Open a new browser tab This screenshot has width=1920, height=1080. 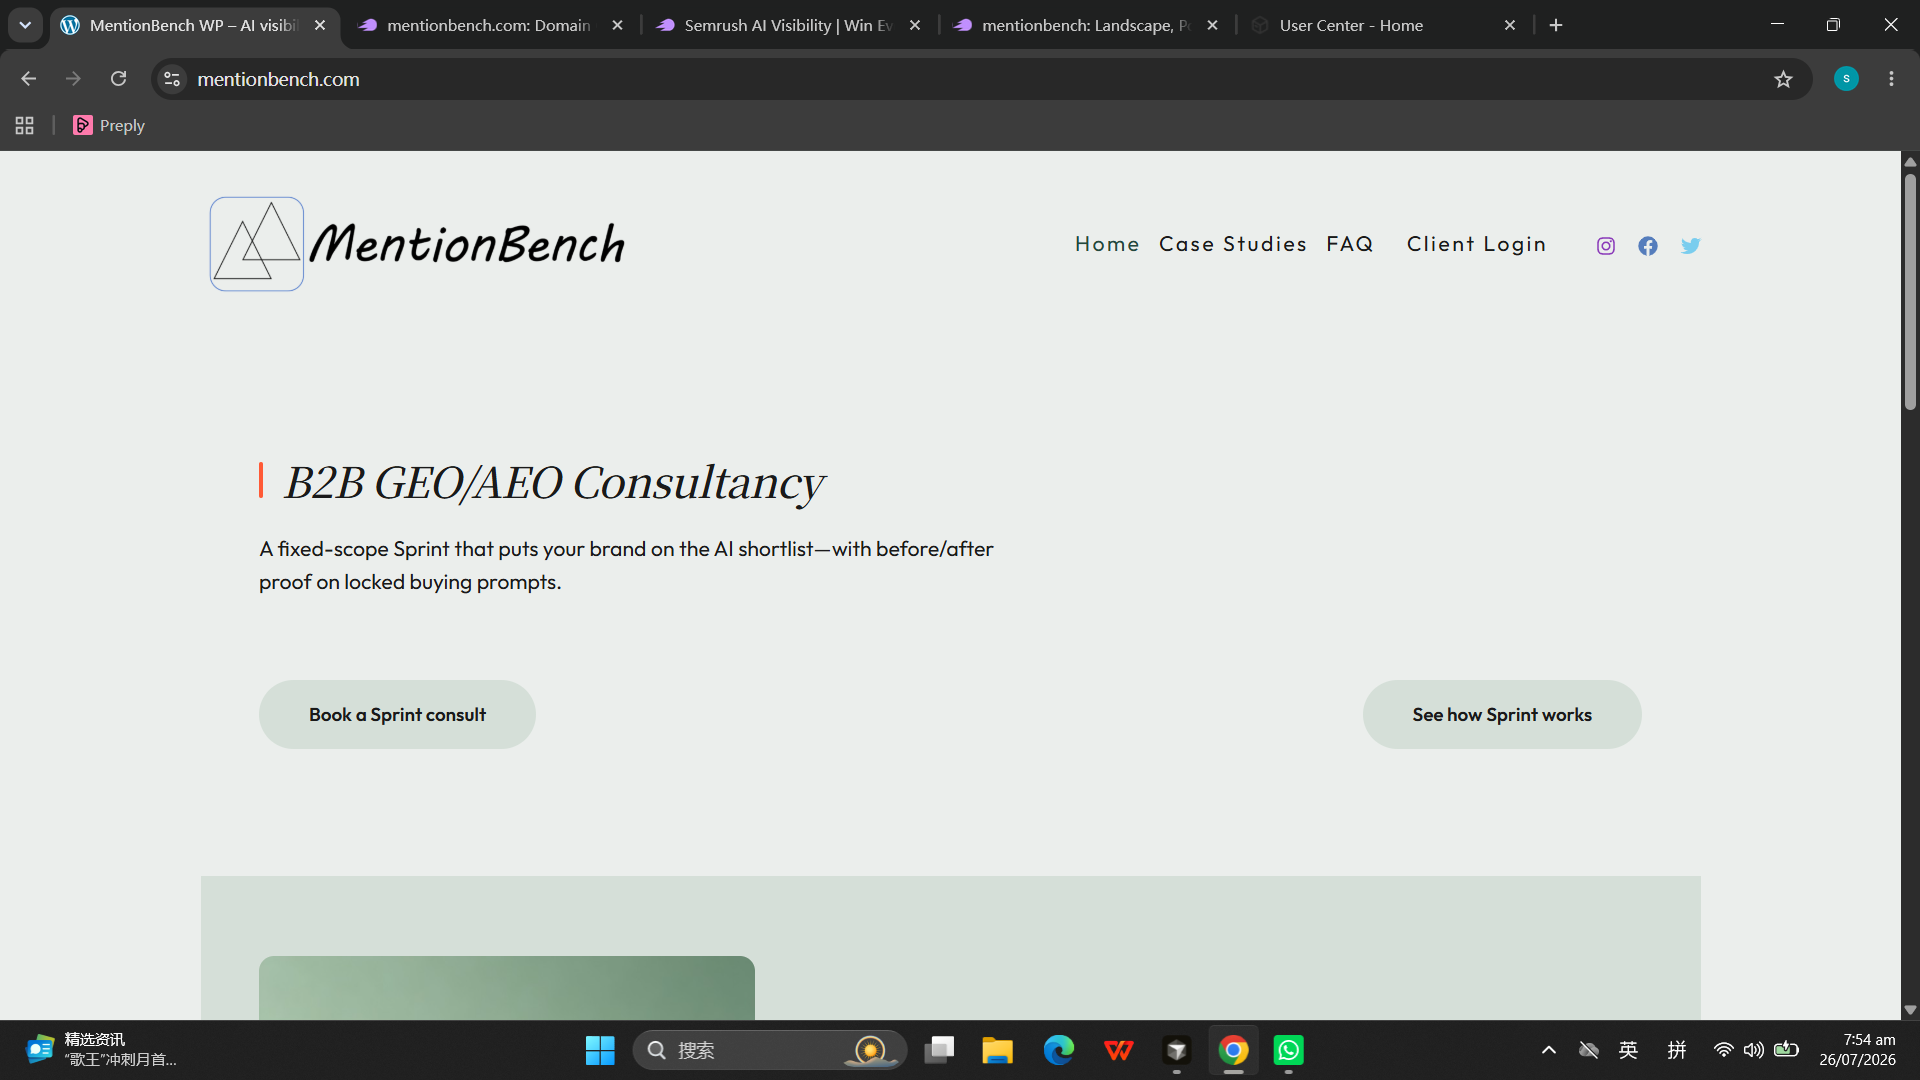[1556, 25]
